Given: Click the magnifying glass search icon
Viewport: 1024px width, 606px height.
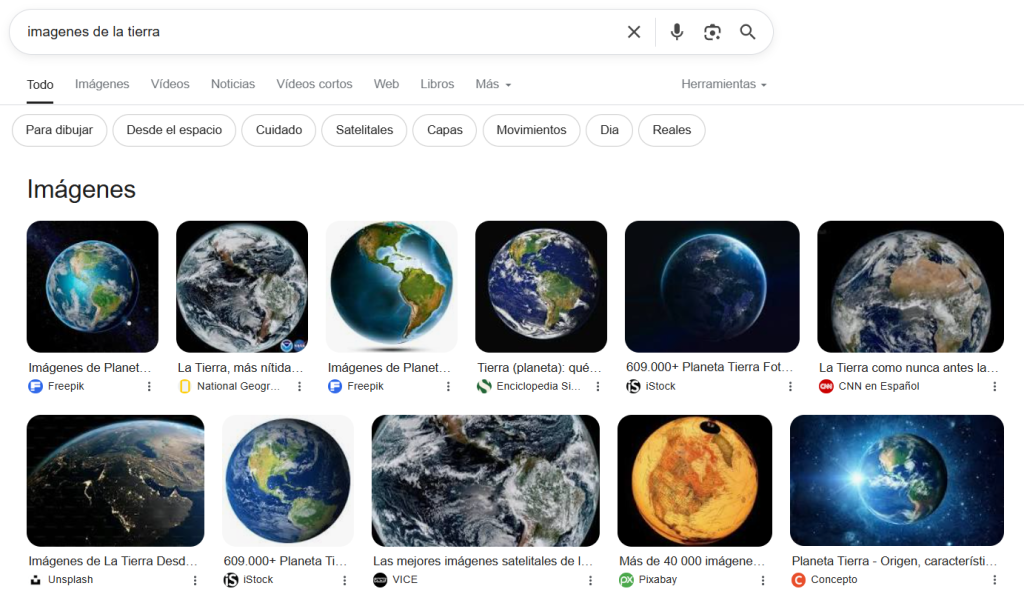Looking at the screenshot, I should (748, 32).
